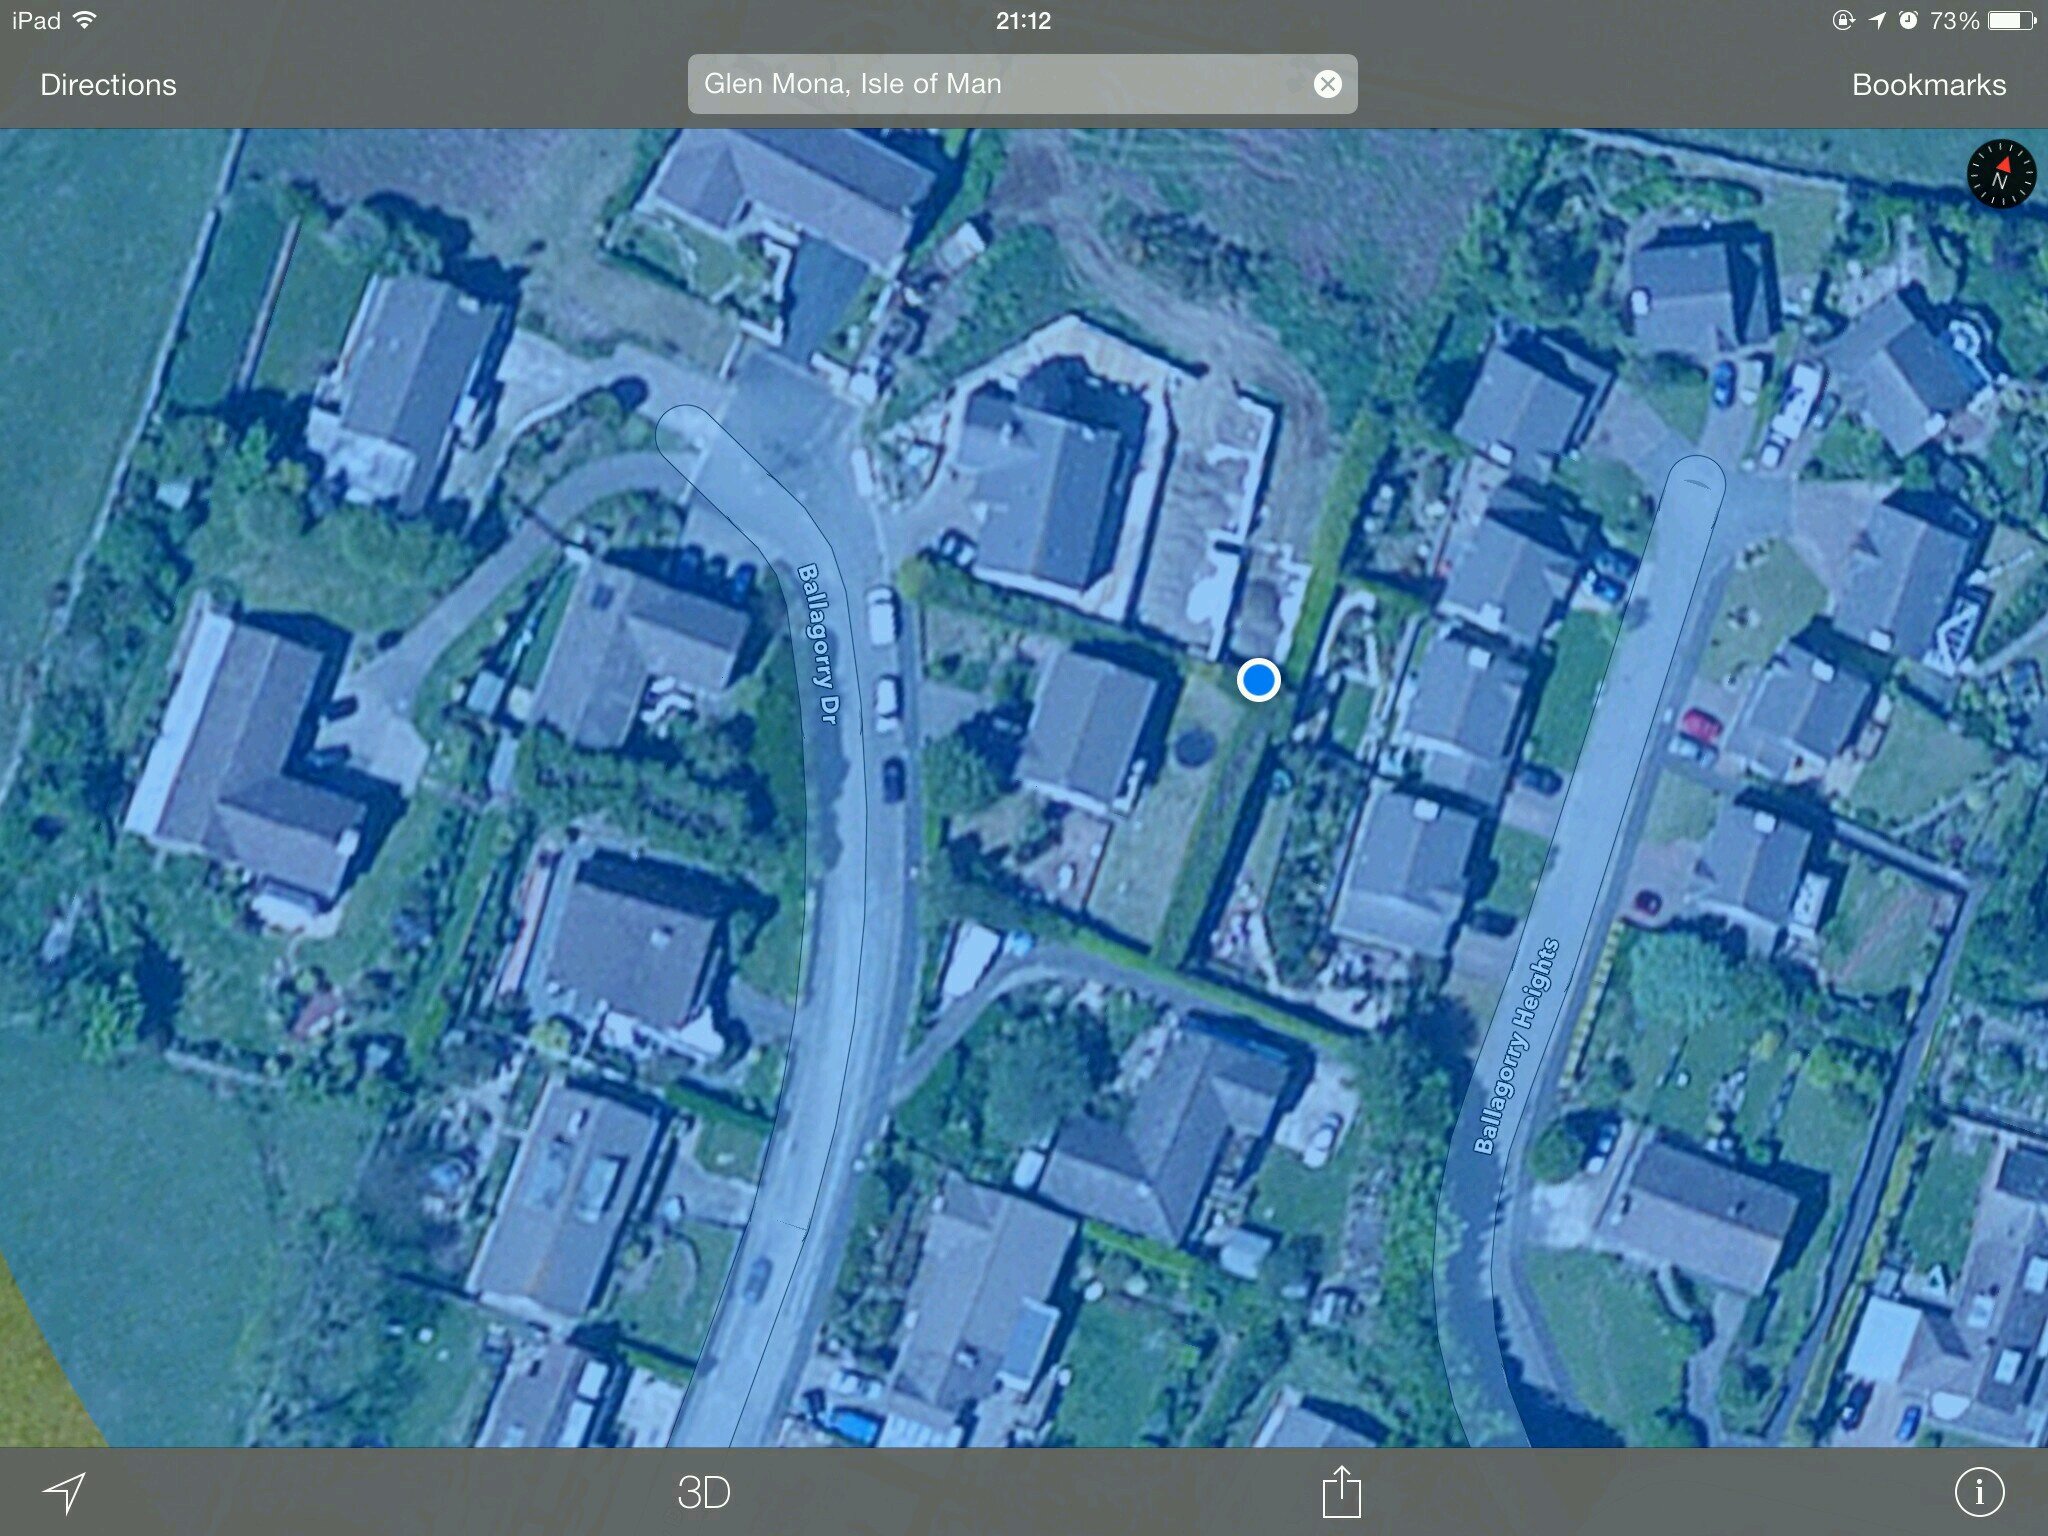Screen dimensions: 2048x1536
Task: Tap the iPad label in status bar
Action: (x=37, y=20)
